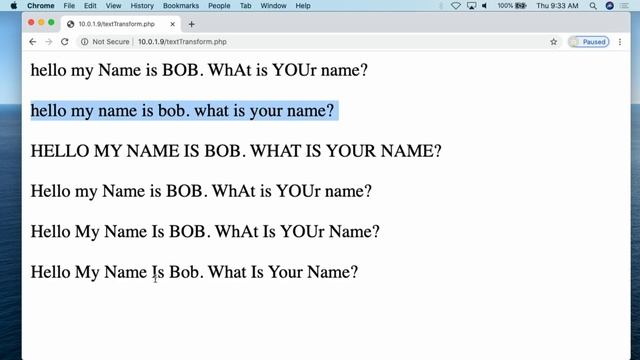Viewport: 640px width, 360px height.
Task: Minimize the window with yellow button
Action: point(41,22)
